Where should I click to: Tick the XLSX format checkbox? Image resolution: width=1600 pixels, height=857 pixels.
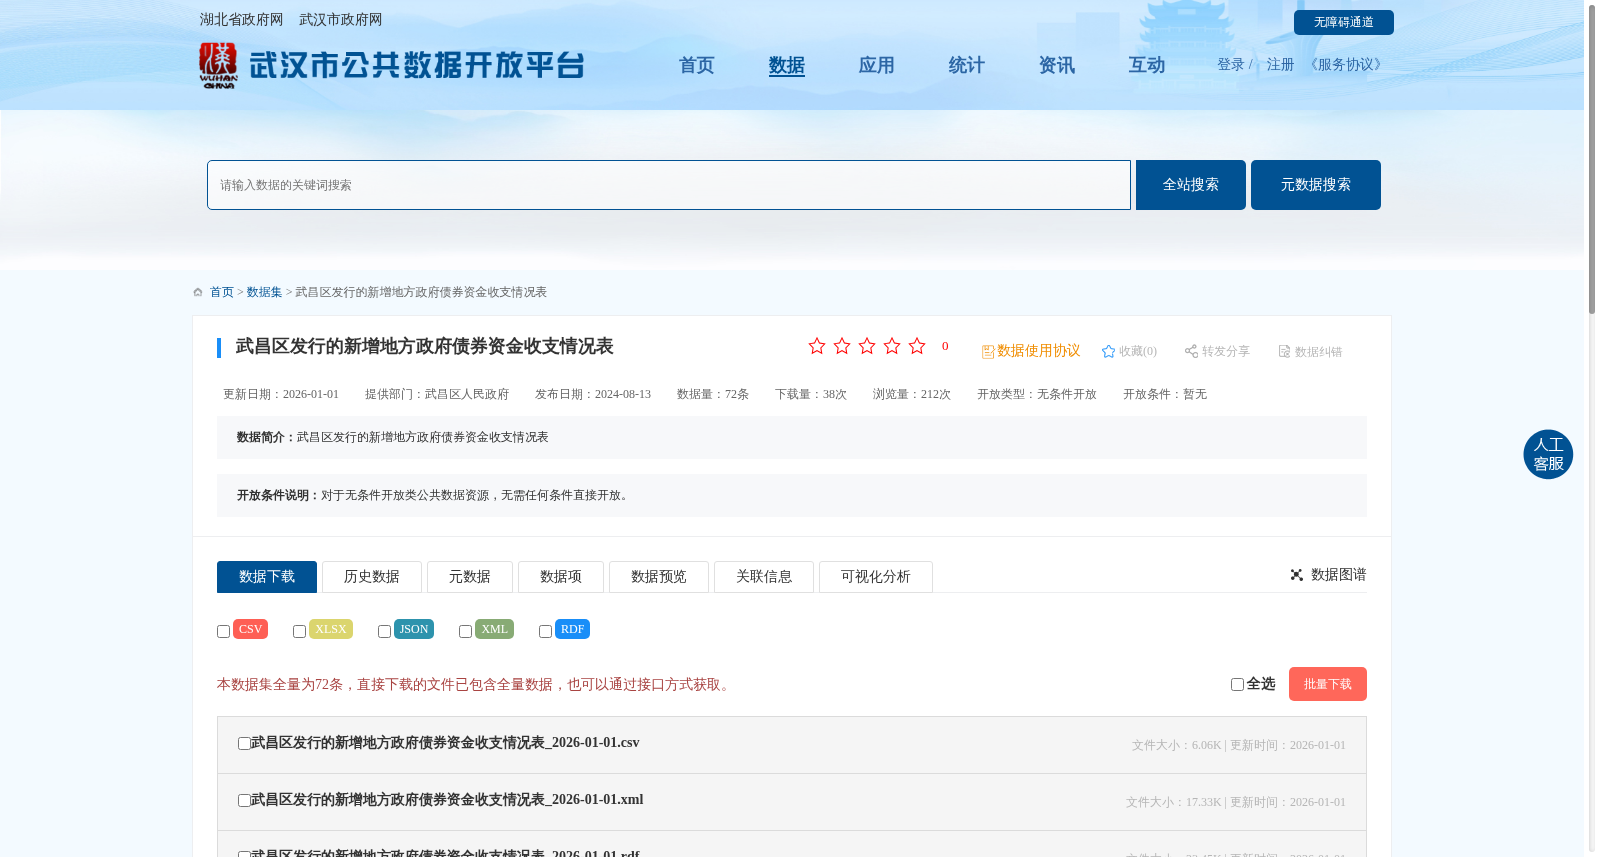[299, 631]
